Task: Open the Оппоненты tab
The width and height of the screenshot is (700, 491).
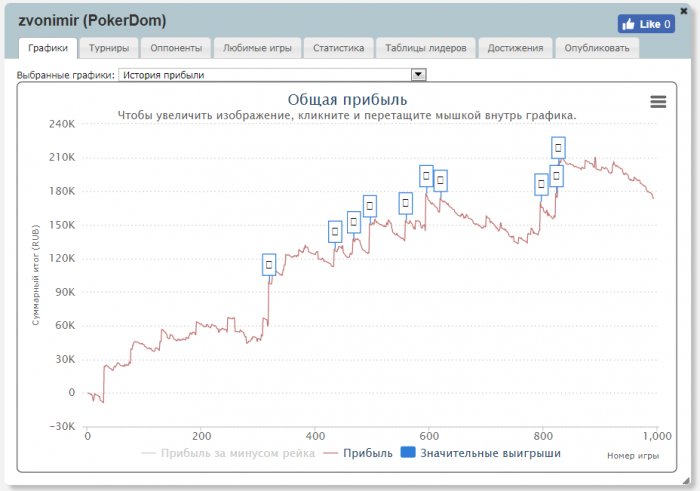Action: pos(176,48)
